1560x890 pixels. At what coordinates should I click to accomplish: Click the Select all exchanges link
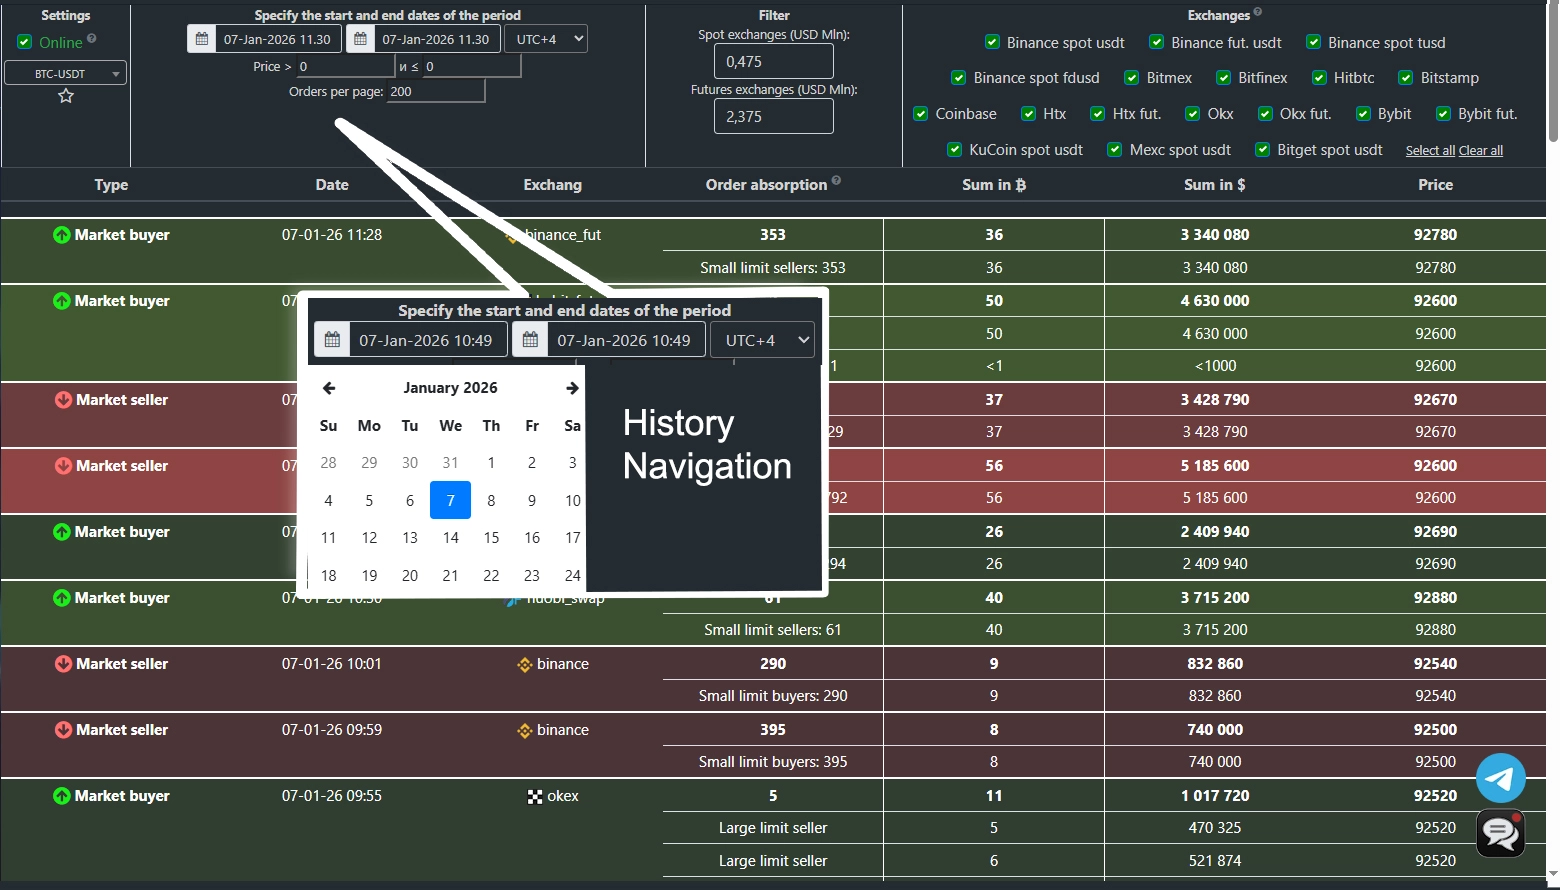[x=1430, y=151]
